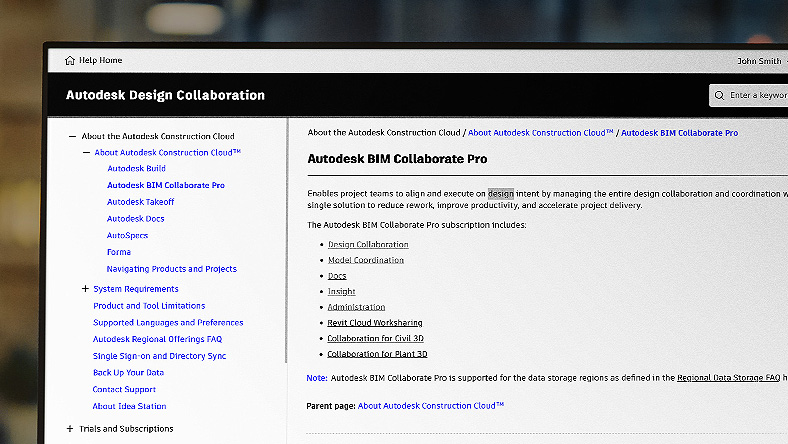Open the John Smith user menu
The height and width of the screenshot is (444, 788).
(x=759, y=61)
